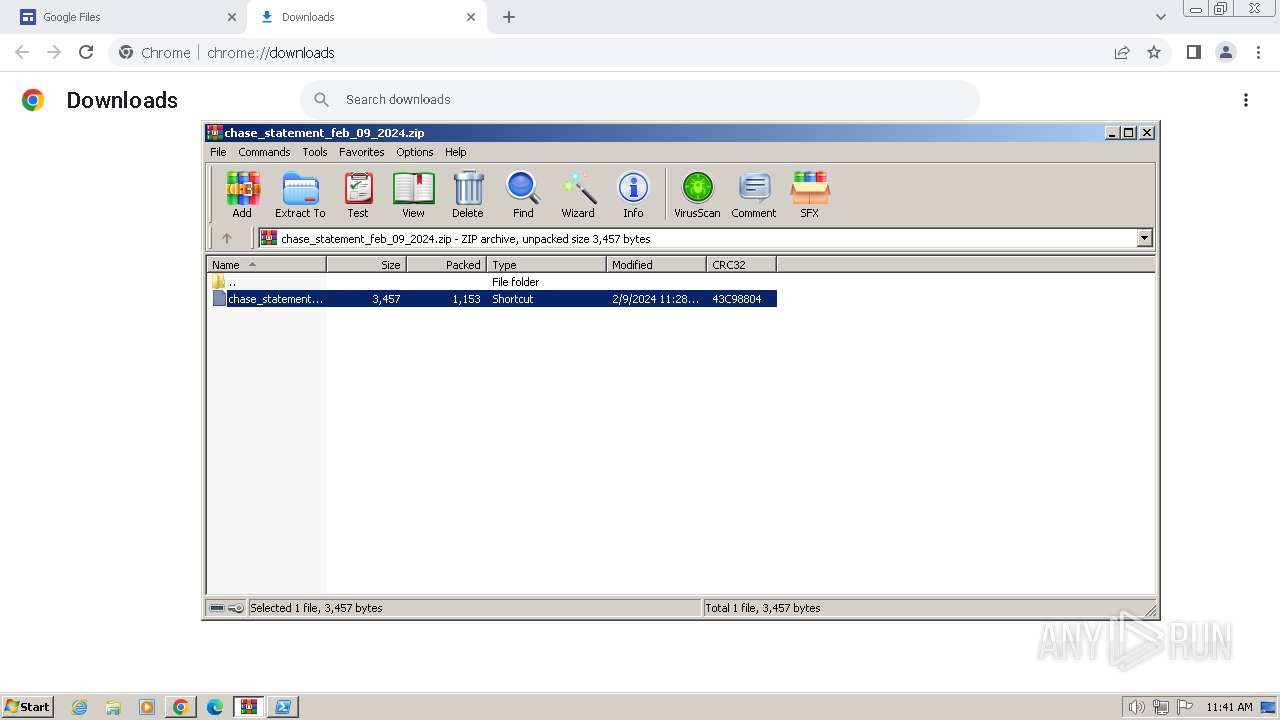Open the Commands menu
This screenshot has width=1280, height=720.
pyautogui.click(x=264, y=152)
